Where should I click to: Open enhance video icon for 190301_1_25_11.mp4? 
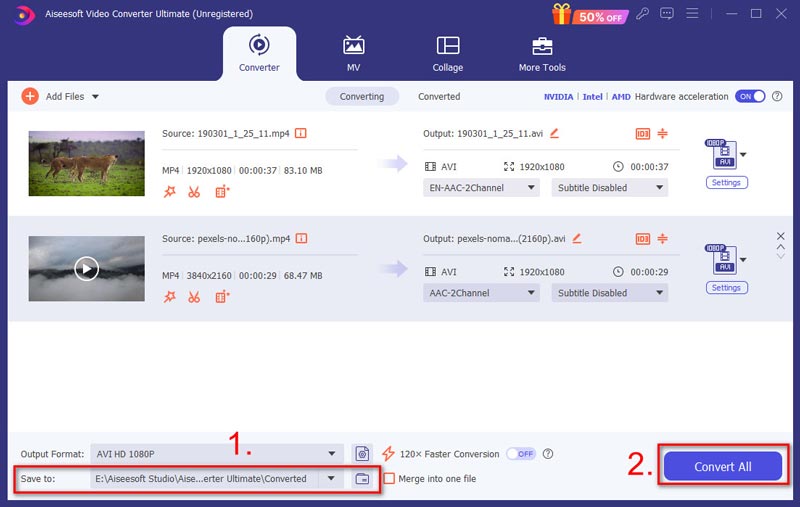[222, 192]
